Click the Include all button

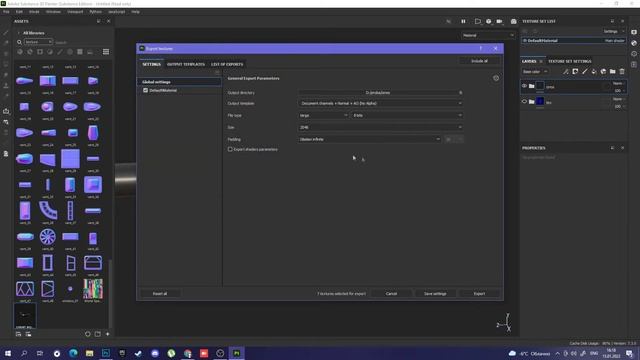point(480,61)
